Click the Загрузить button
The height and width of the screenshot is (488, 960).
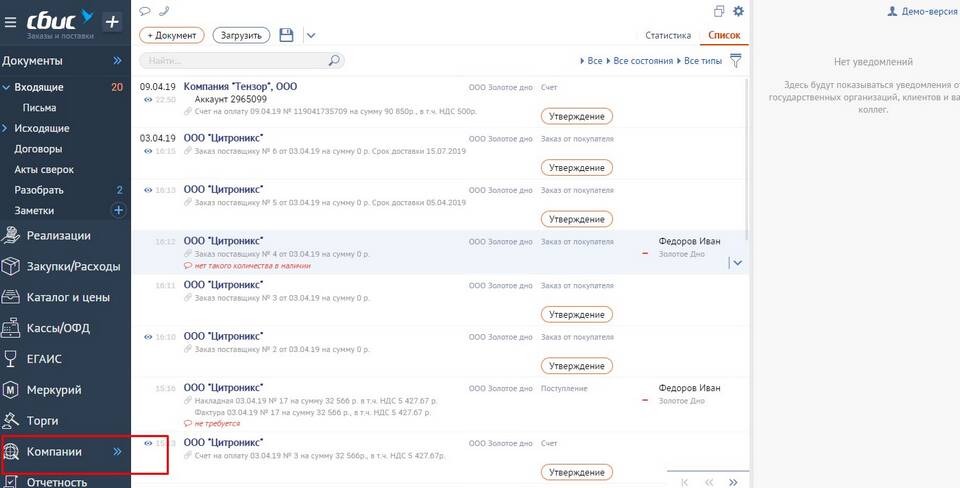241,35
